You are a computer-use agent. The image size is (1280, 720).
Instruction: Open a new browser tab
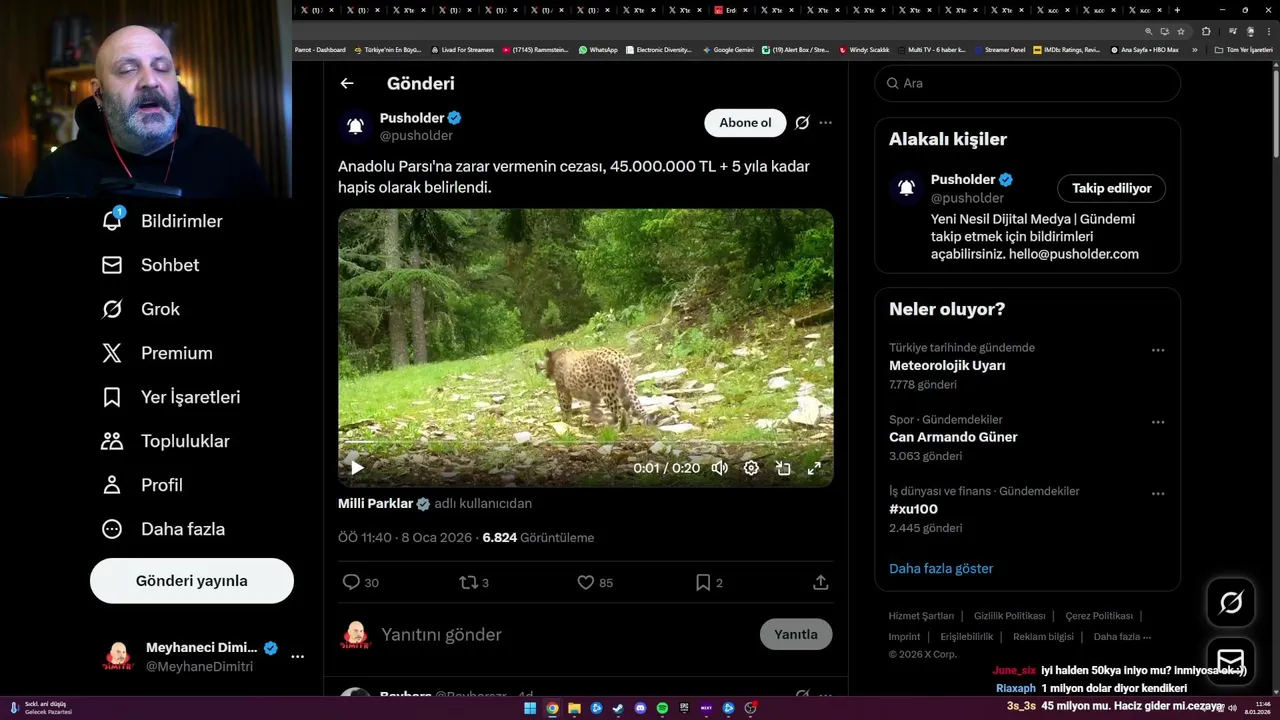pos(1176,10)
